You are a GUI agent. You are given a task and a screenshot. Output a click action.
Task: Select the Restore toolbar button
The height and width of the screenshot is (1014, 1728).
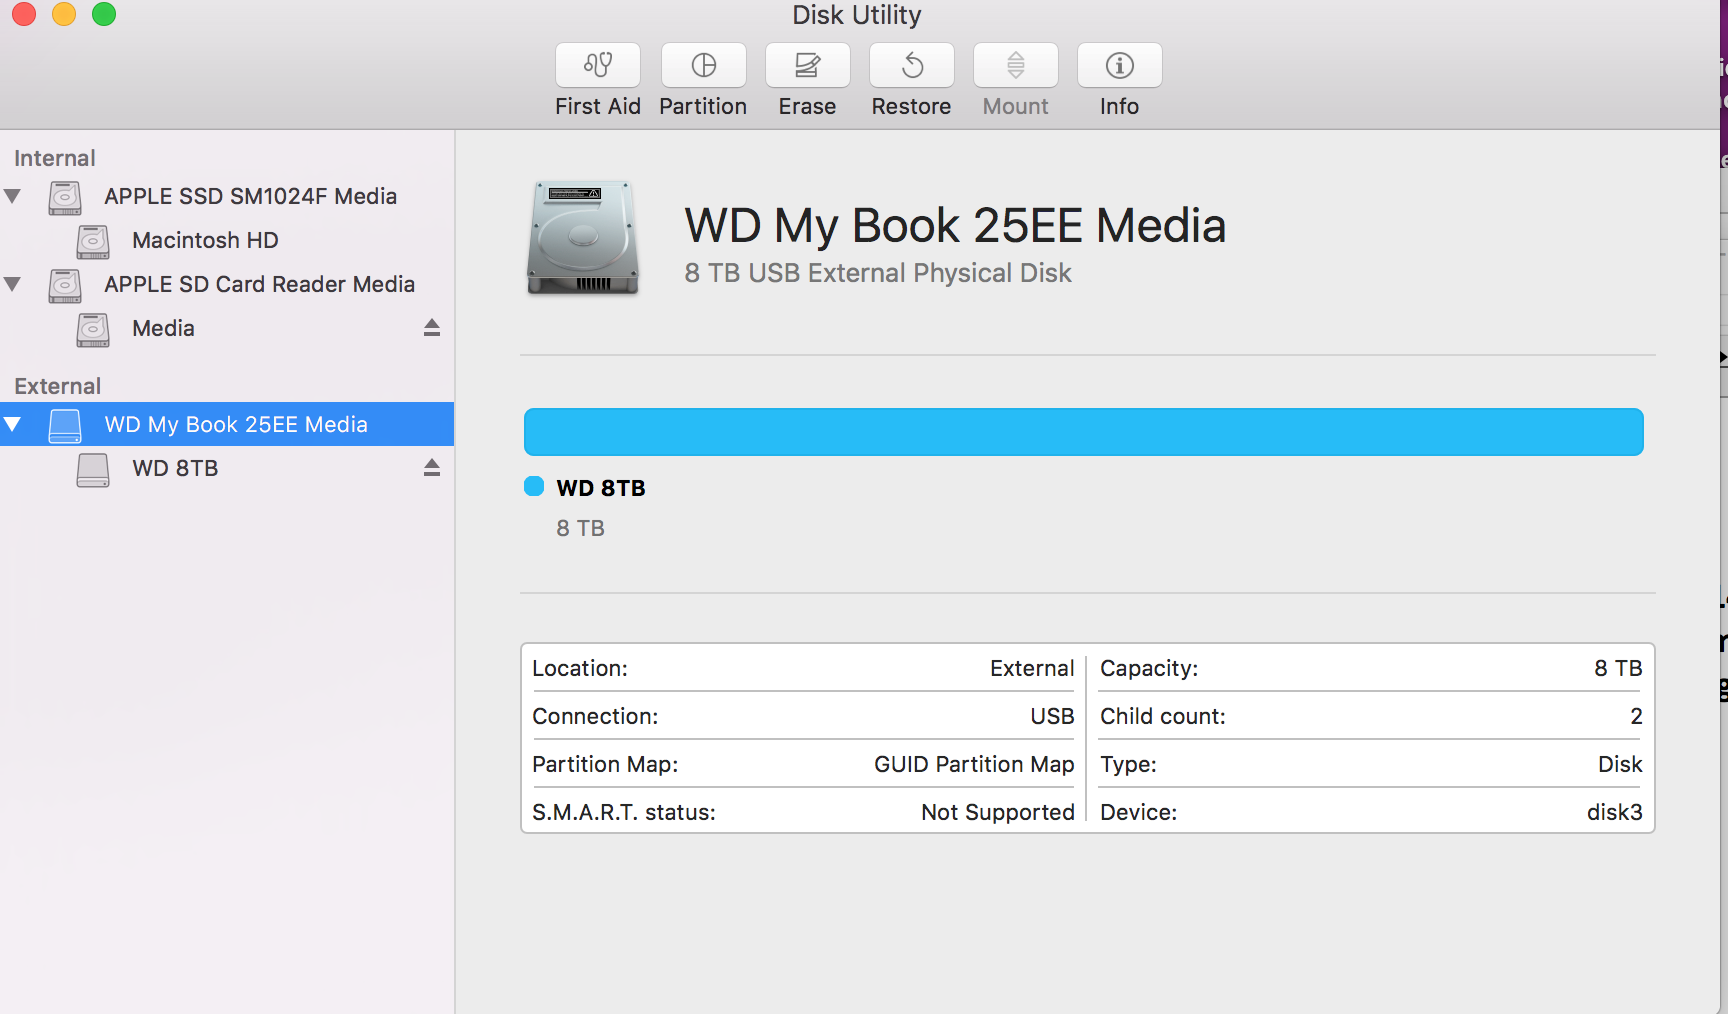coord(911,65)
